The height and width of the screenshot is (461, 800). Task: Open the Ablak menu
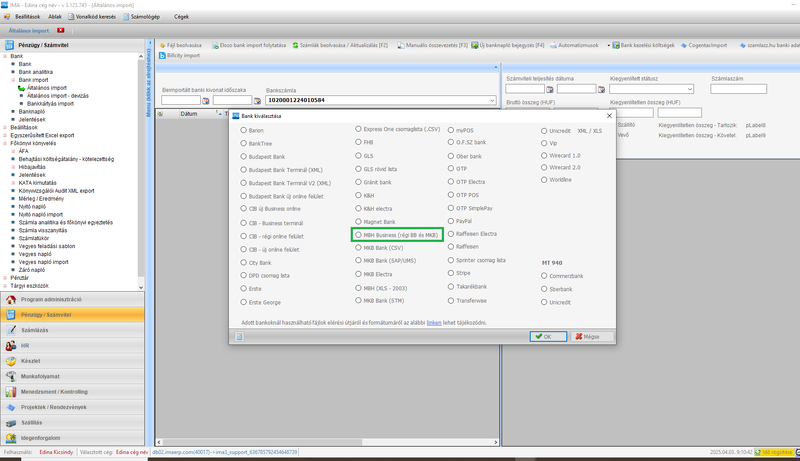click(55, 17)
